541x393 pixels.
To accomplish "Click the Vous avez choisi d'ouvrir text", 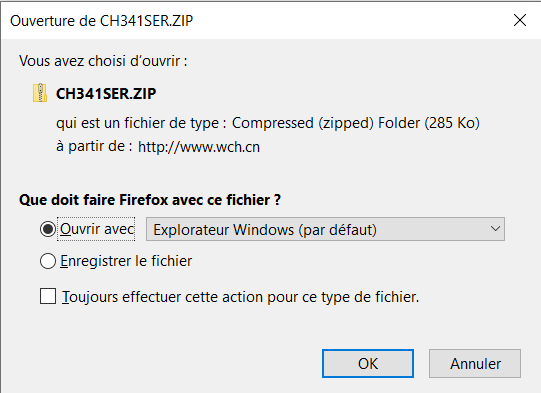I will 103,61.
